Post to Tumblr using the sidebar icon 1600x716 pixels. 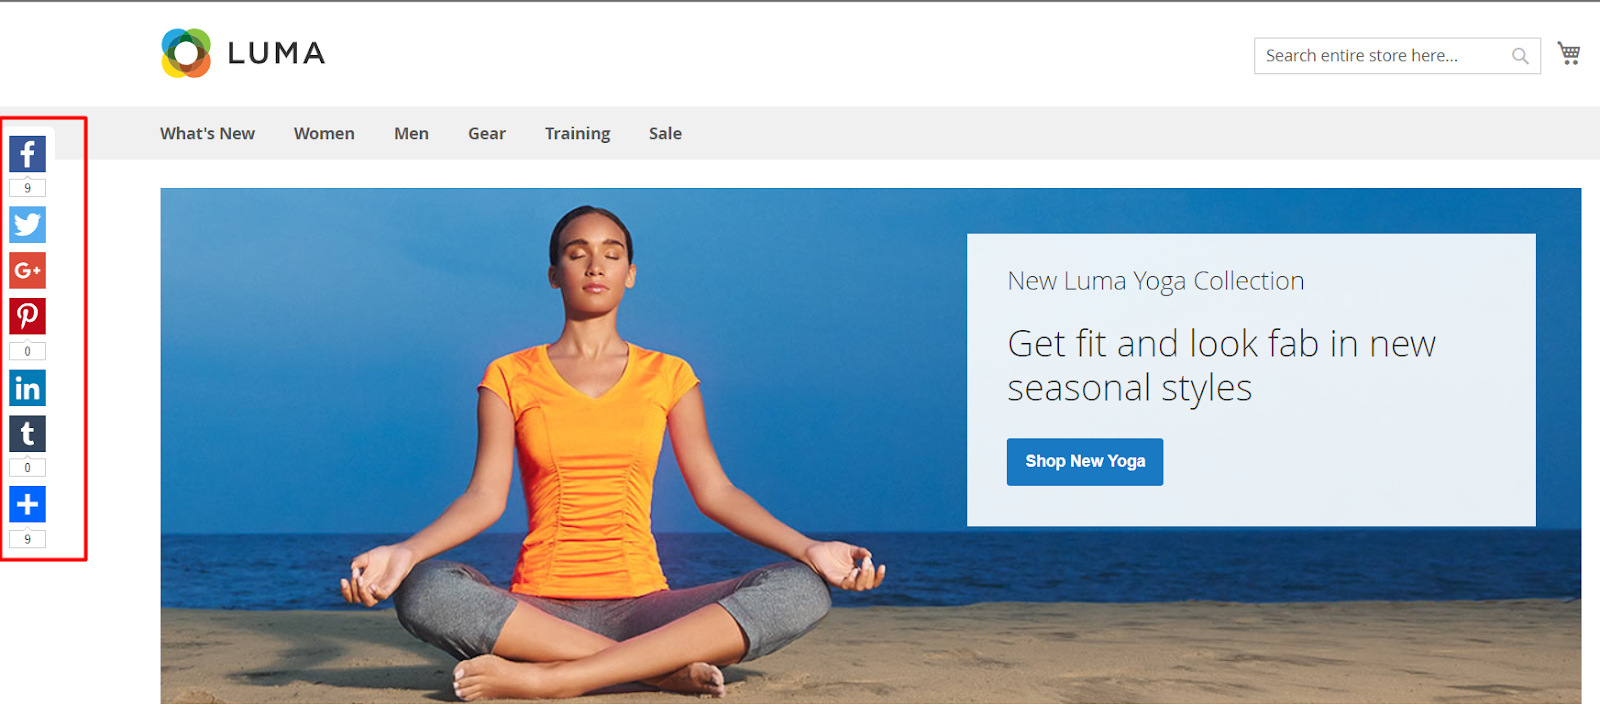click(28, 434)
